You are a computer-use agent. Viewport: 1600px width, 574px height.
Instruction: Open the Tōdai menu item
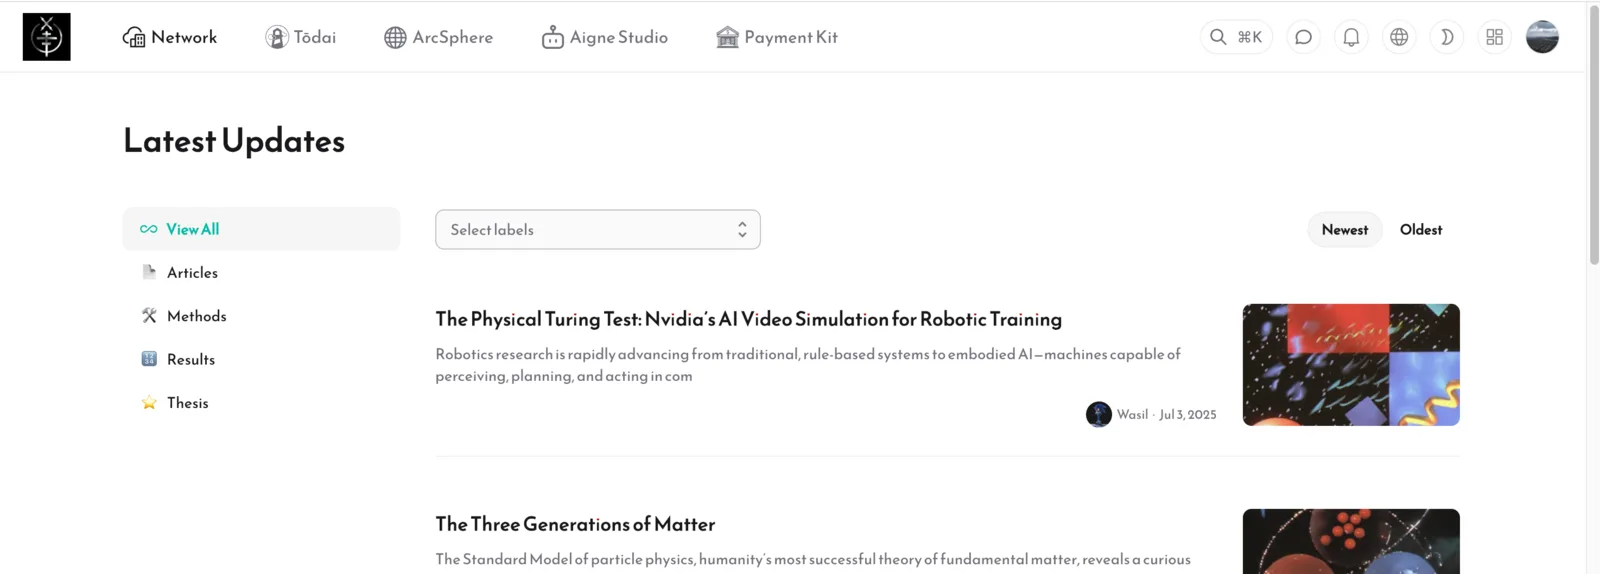(301, 37)
